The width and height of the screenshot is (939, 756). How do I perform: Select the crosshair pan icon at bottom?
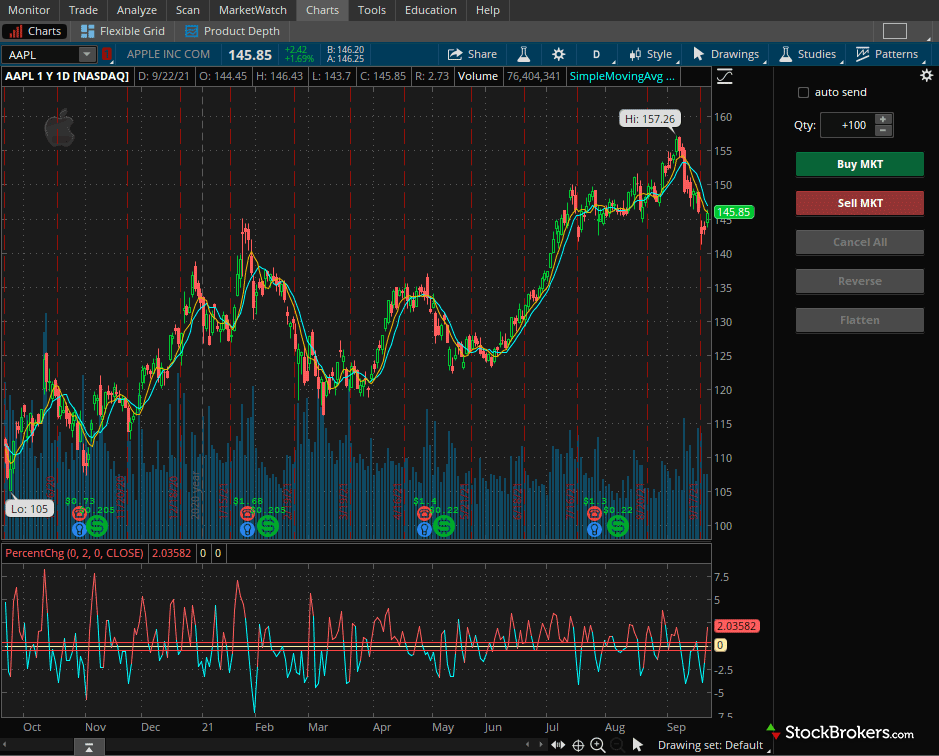(578, 745)
